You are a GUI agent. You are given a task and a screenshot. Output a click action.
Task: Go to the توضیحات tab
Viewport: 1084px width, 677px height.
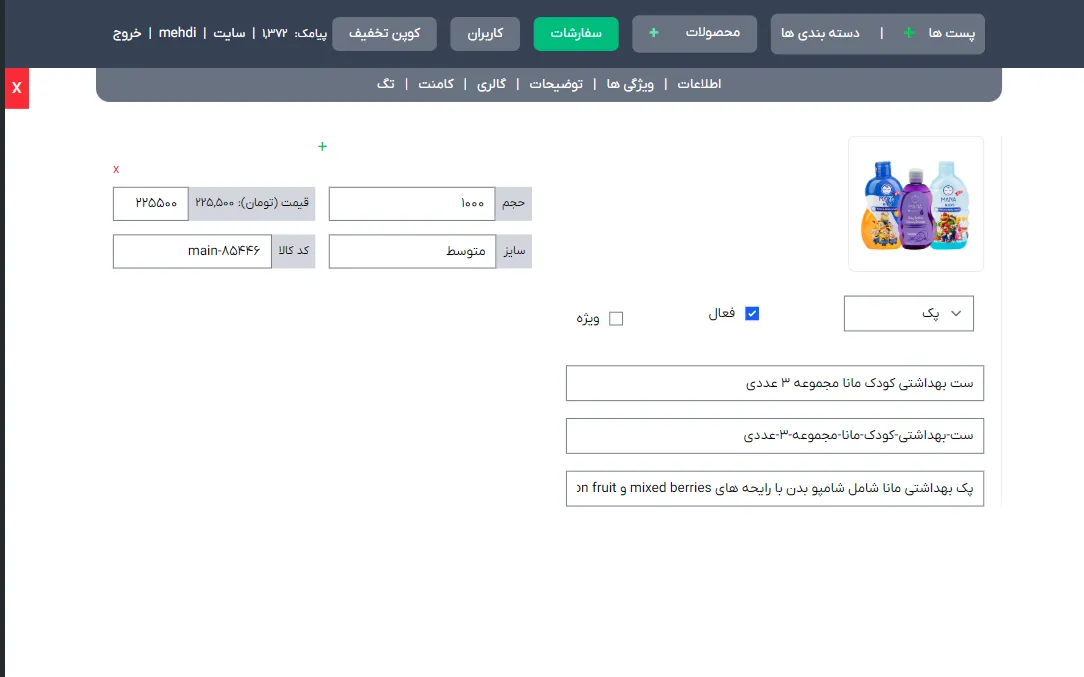pyautogui.click(x=556, y=84)
